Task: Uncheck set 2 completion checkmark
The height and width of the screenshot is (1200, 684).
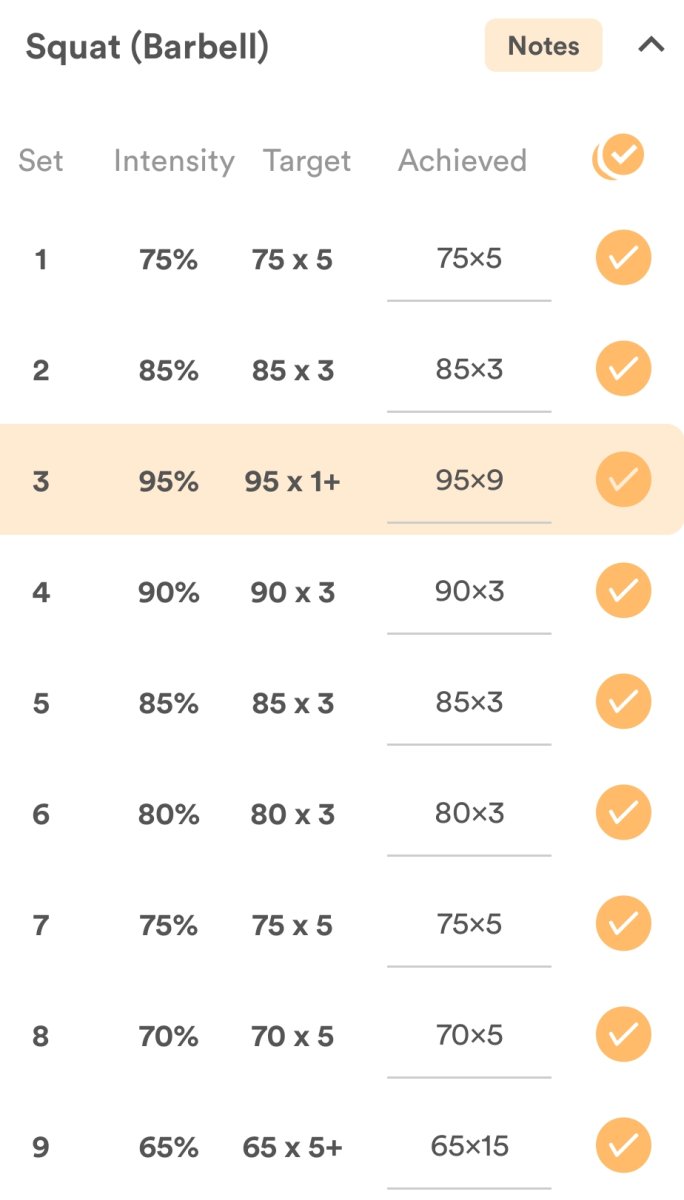Action: click(x=623, y=370)
